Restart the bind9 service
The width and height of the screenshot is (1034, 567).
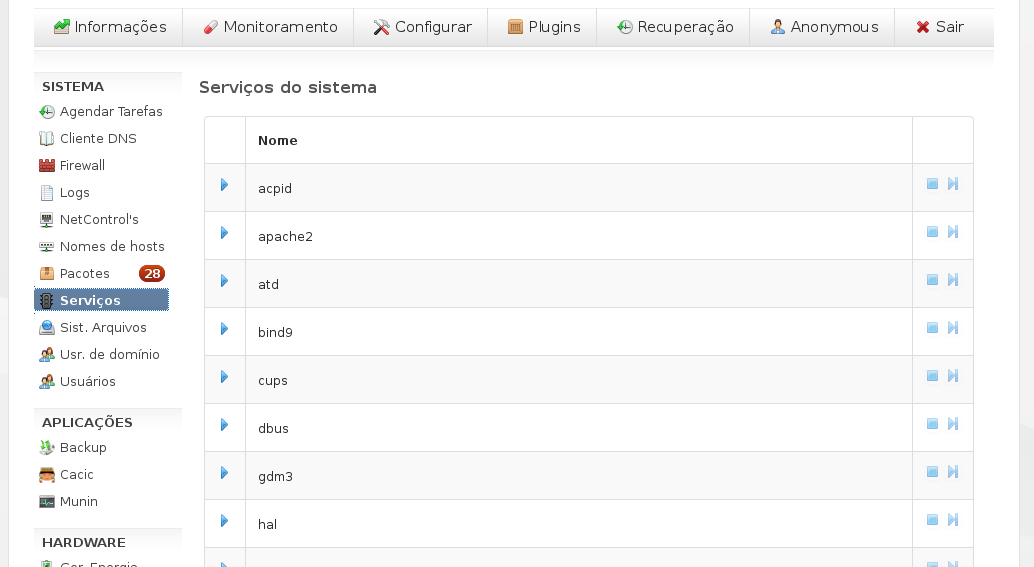tap(953, 328)
